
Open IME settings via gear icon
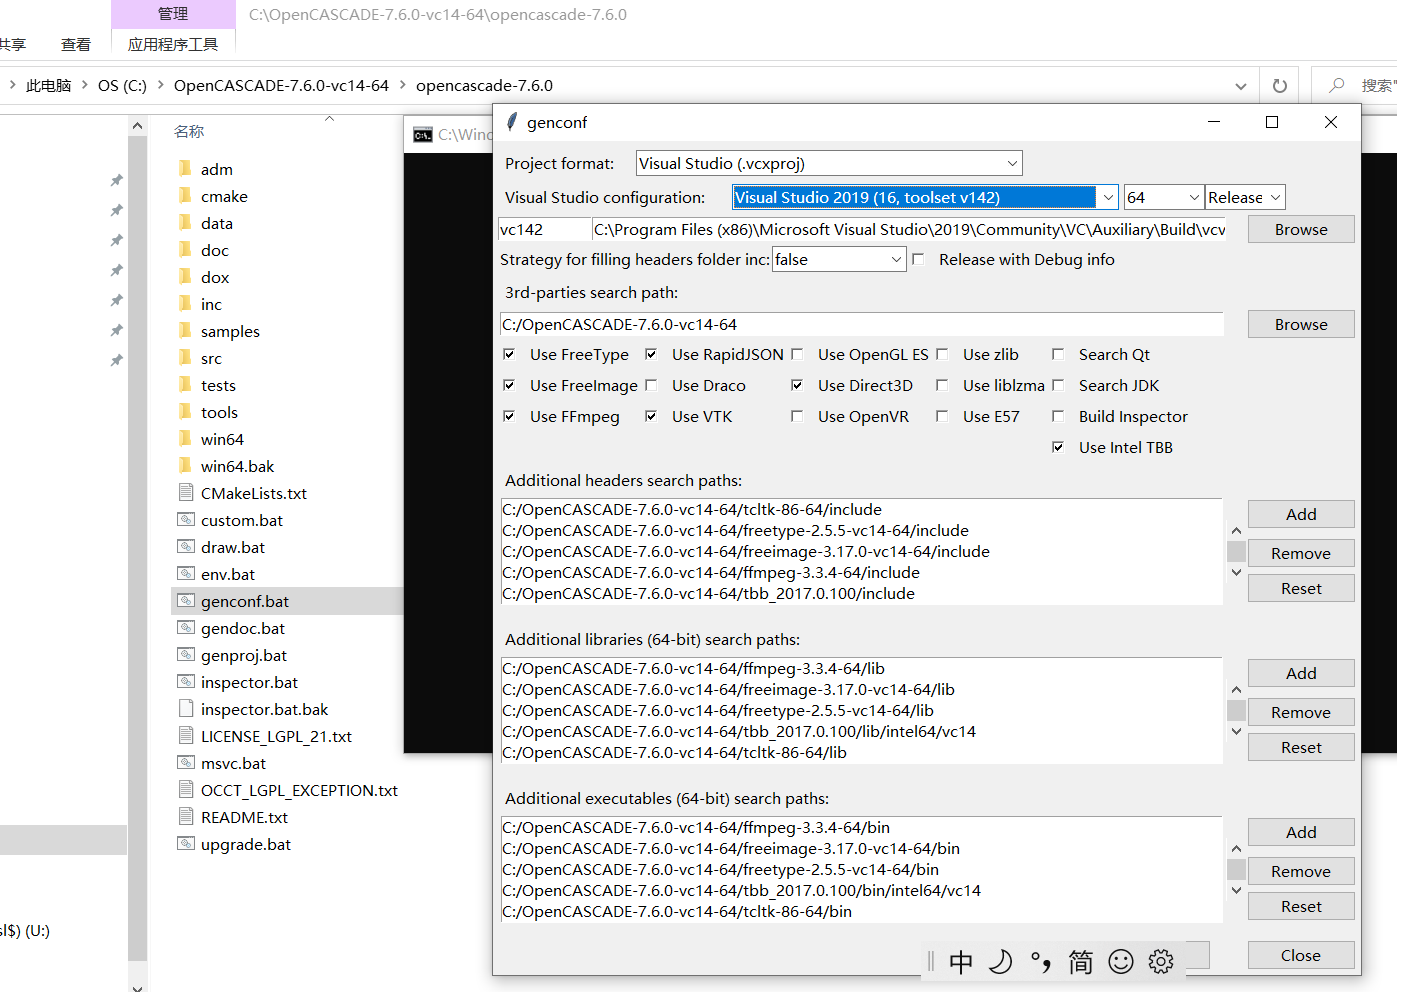click(x=1160, y=961)
